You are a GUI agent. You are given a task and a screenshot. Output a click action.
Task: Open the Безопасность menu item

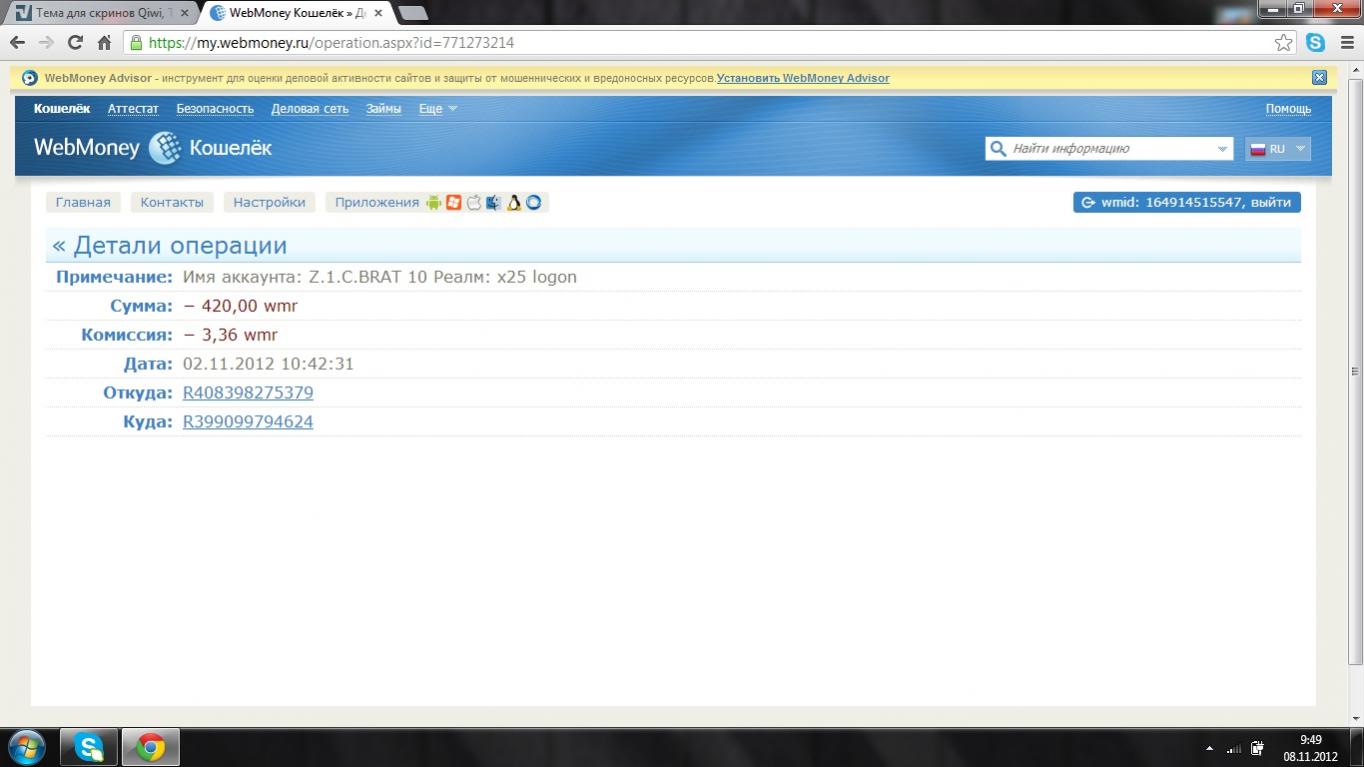[x=215, y=109]
